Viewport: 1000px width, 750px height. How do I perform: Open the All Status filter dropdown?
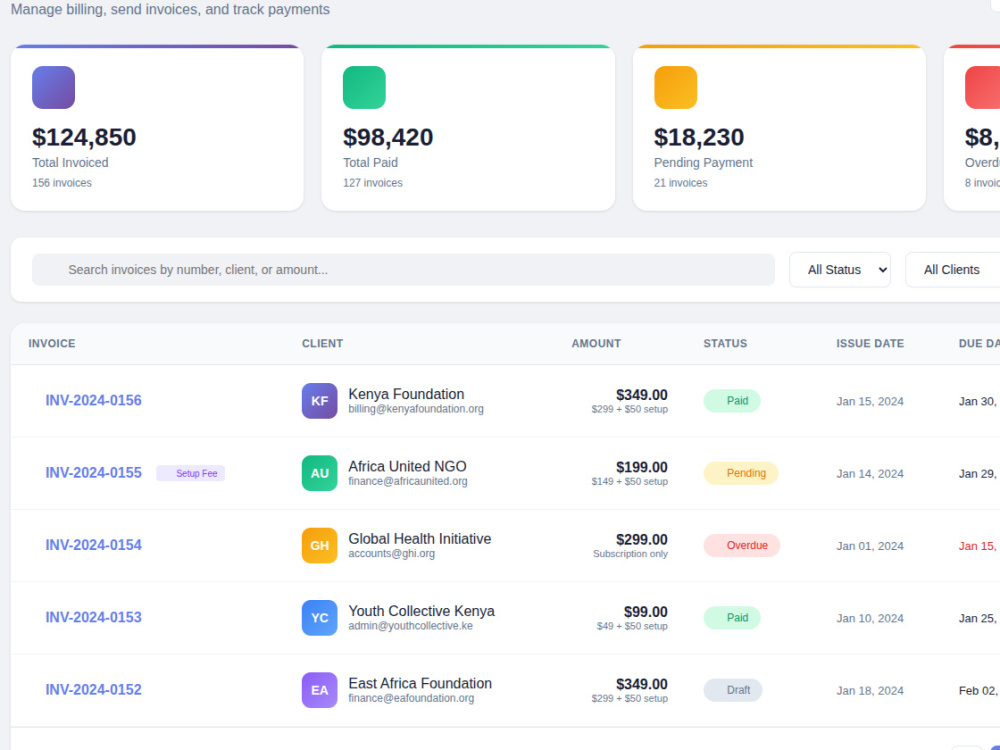(x=840, y=270)
